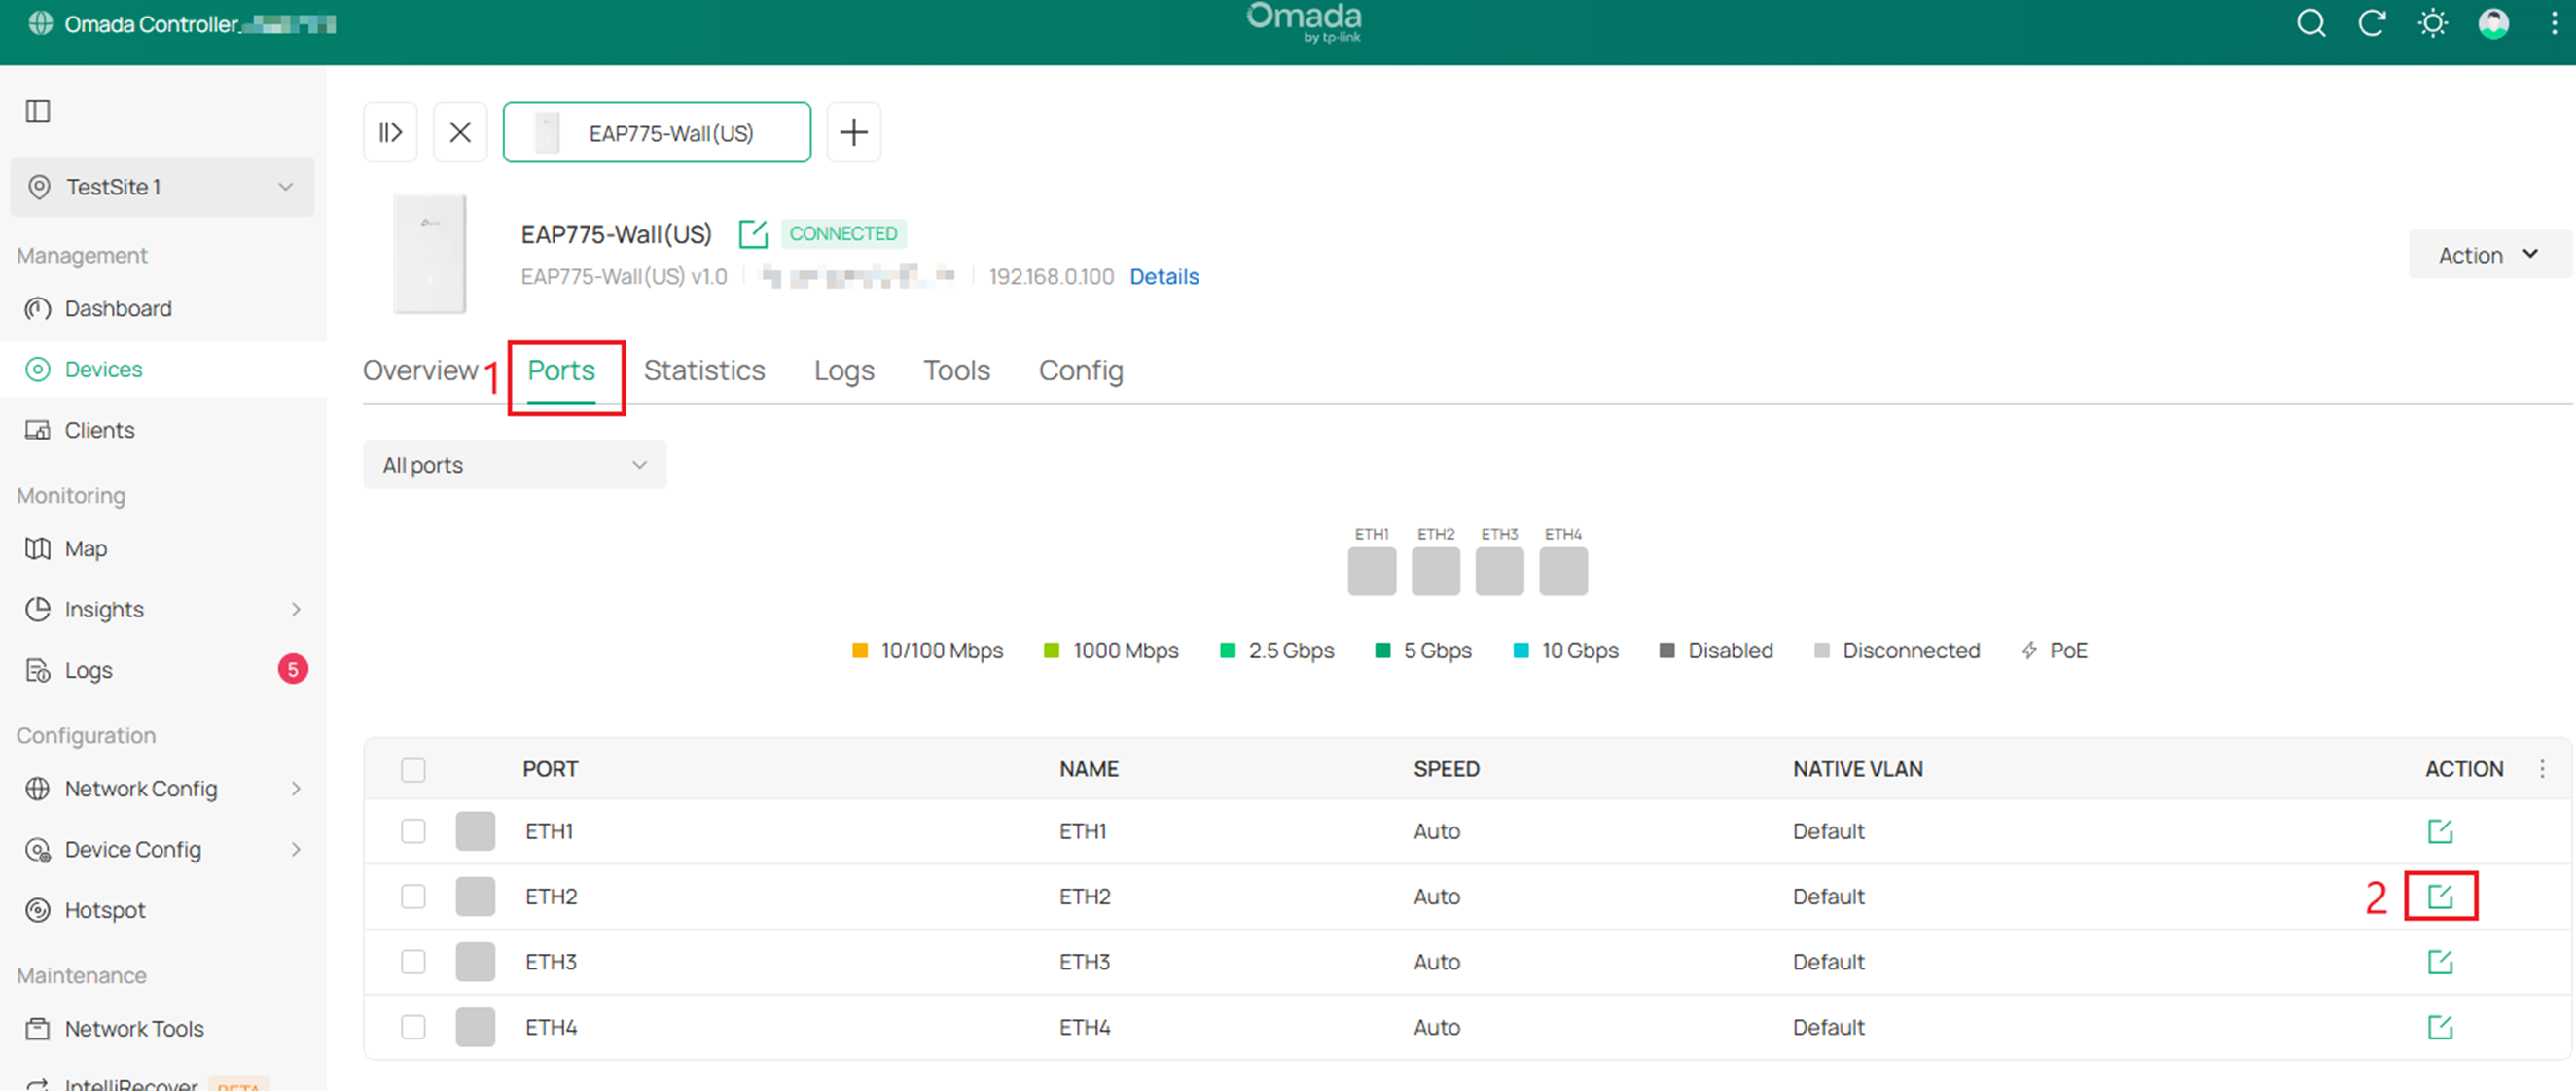The width and height of the screenshot is (2576, 1091).
Task: Click the ETH1 port diagram box
Action: (x=1372, y=571)
